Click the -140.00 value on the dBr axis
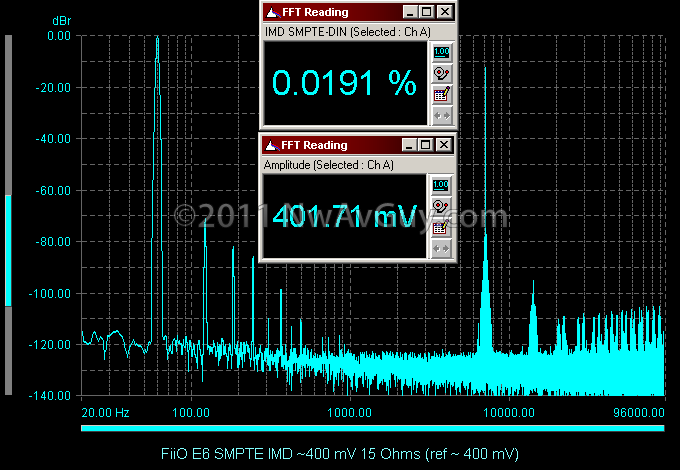The width and height of the screenshot is (680, 470). 49,396
